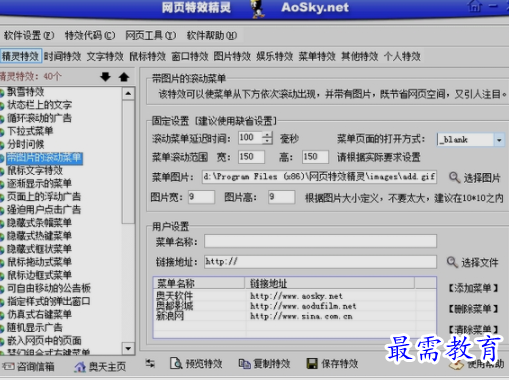
Task: Select 可自由移动的公告板 in effects list
Action: (49, 288)
